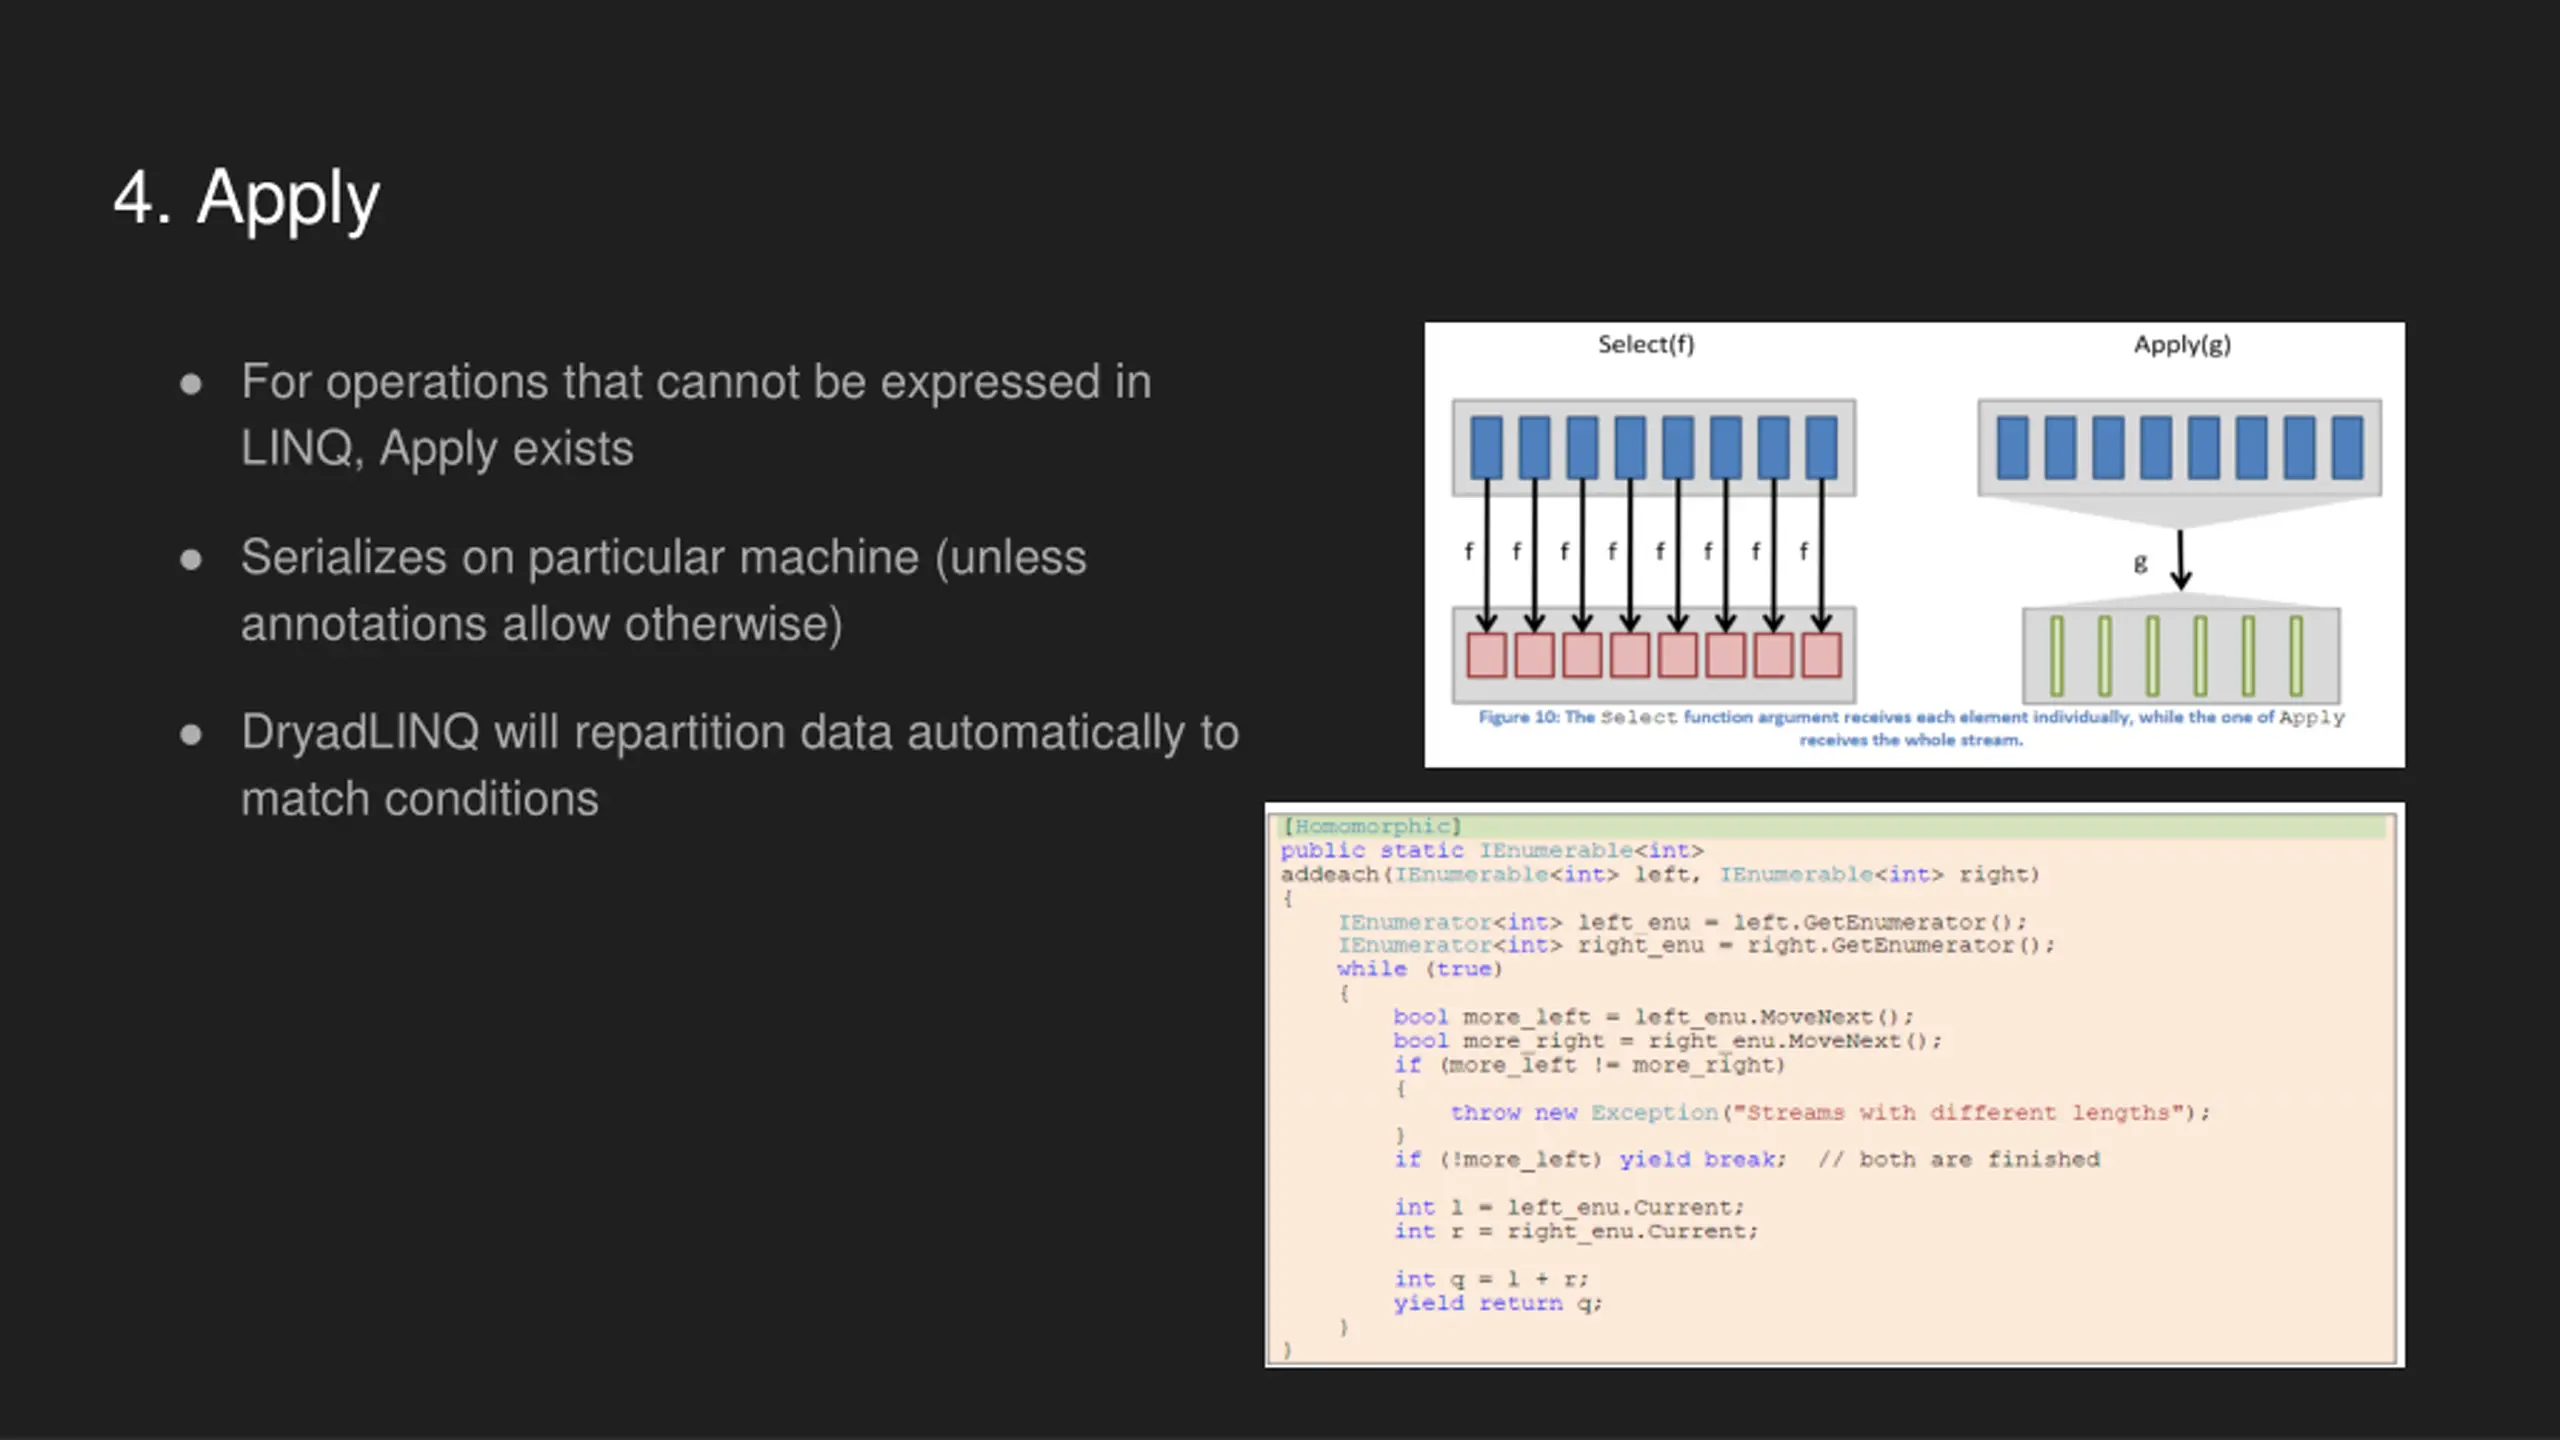
Task: Click the 'throw new Exception' code line
Action: 1830,1112
